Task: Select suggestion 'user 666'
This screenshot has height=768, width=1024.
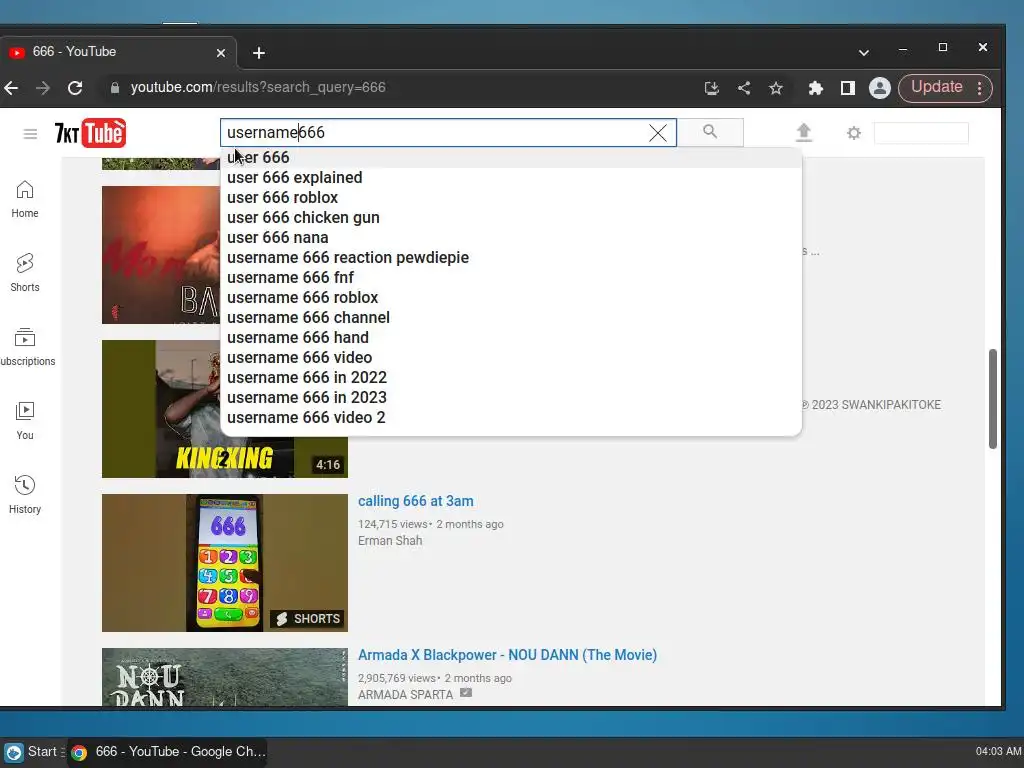Action: 511,157
